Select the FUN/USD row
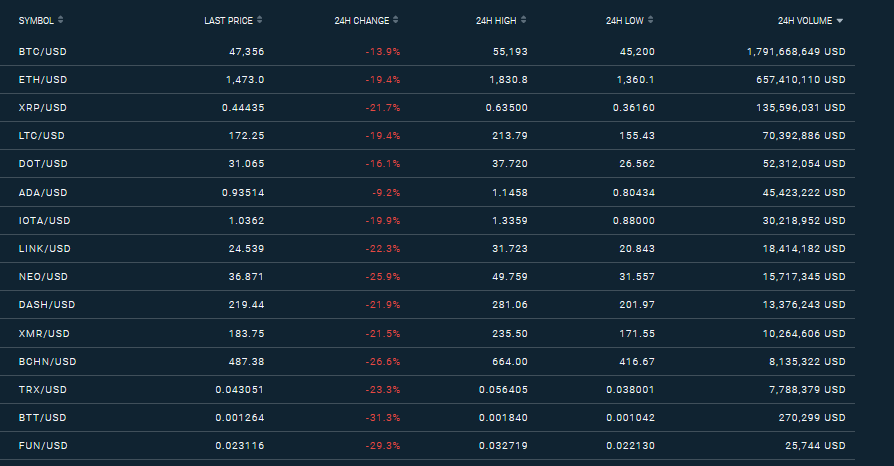 [428, 445]
